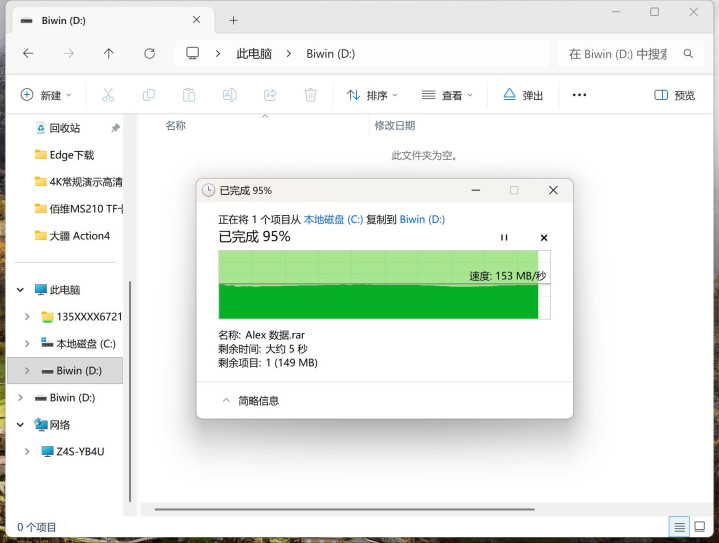Viewport: 719px width, 543px height.
Task: Click the horizontal scrollbar at bottom
Action: pos(344,509)
